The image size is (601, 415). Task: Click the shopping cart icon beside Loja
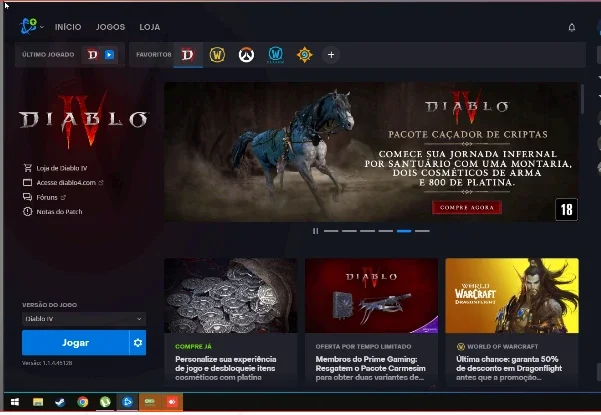point(28,168)
